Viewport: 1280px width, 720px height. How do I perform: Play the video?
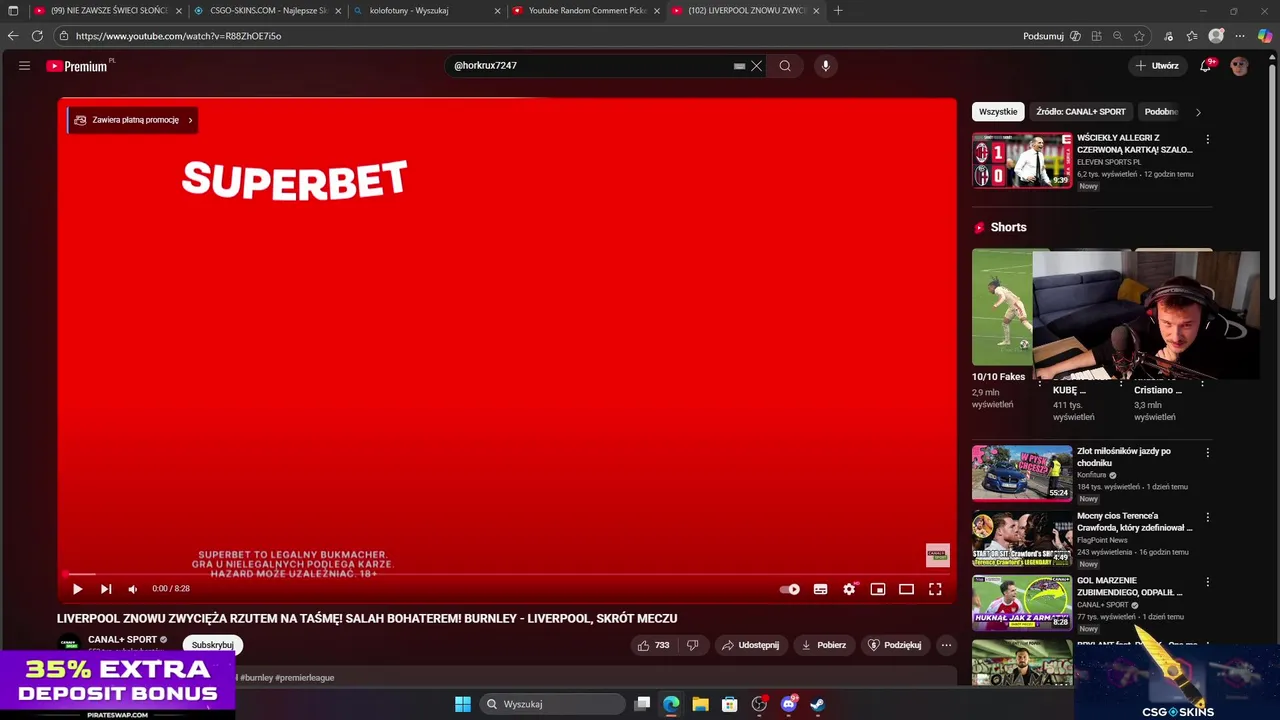(x=77, y=589)
